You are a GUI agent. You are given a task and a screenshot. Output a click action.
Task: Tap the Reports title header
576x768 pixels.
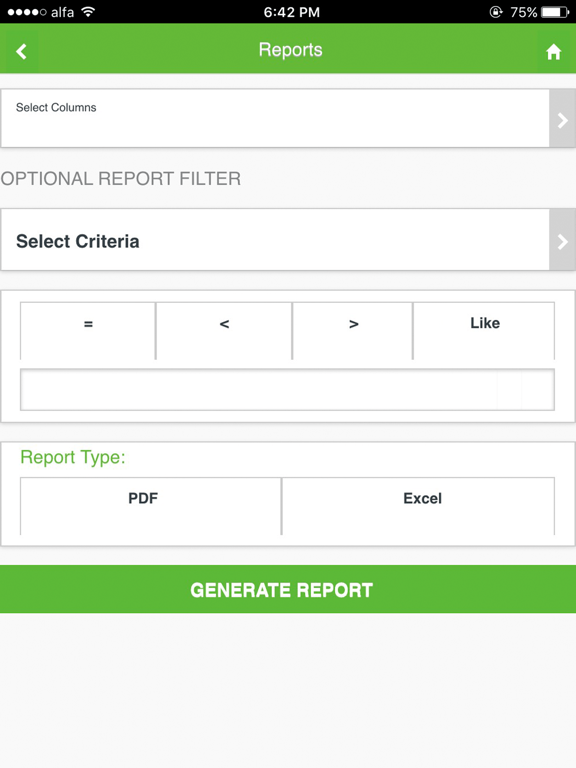point(290,50)
